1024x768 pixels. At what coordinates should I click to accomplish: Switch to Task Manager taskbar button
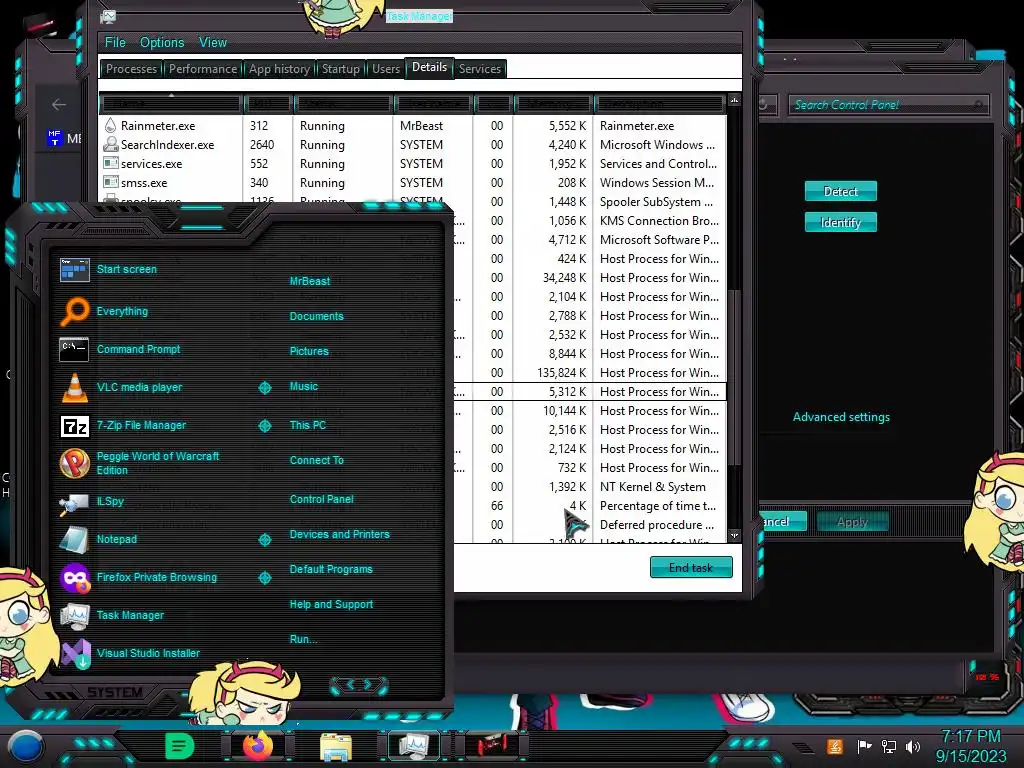414,746
